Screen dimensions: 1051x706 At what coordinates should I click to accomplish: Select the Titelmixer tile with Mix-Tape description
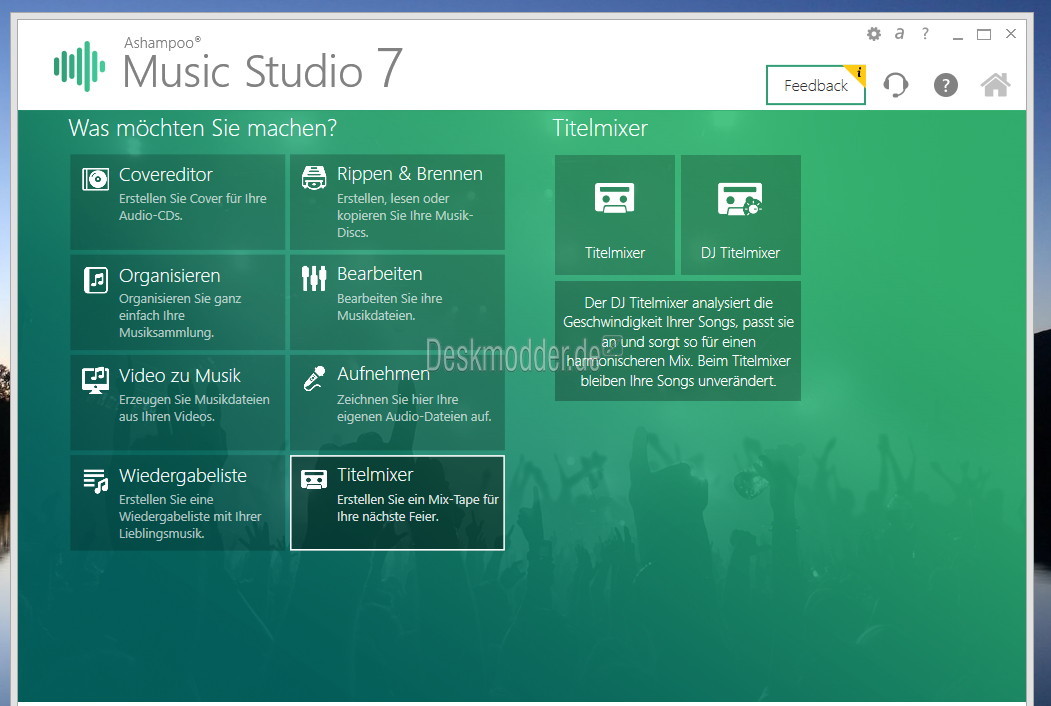tap(397, 503)
